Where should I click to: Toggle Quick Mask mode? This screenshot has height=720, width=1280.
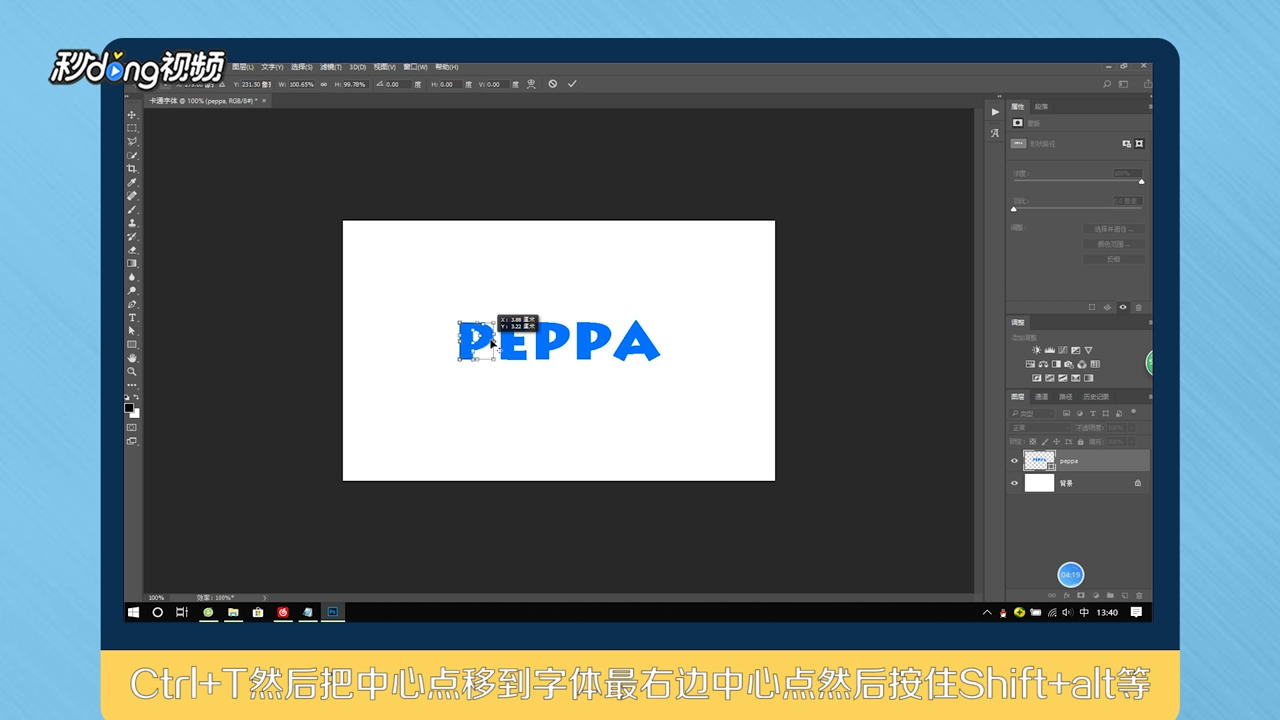tap(132, 427)
